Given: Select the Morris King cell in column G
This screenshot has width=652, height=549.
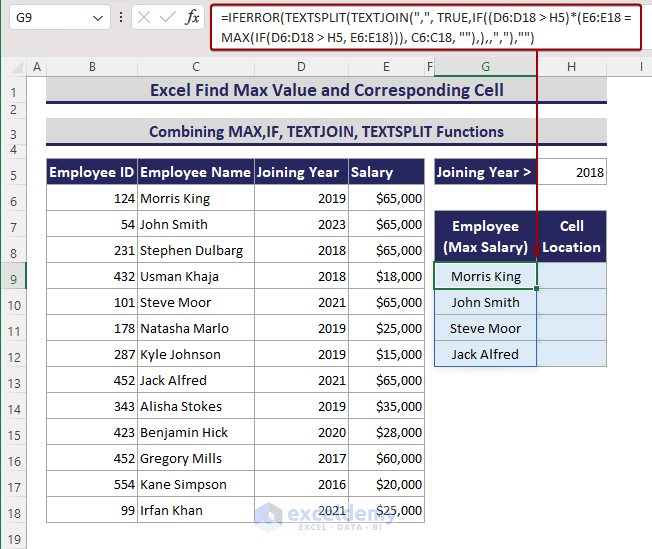Looking at the screenshot, I should coord(485,276).
